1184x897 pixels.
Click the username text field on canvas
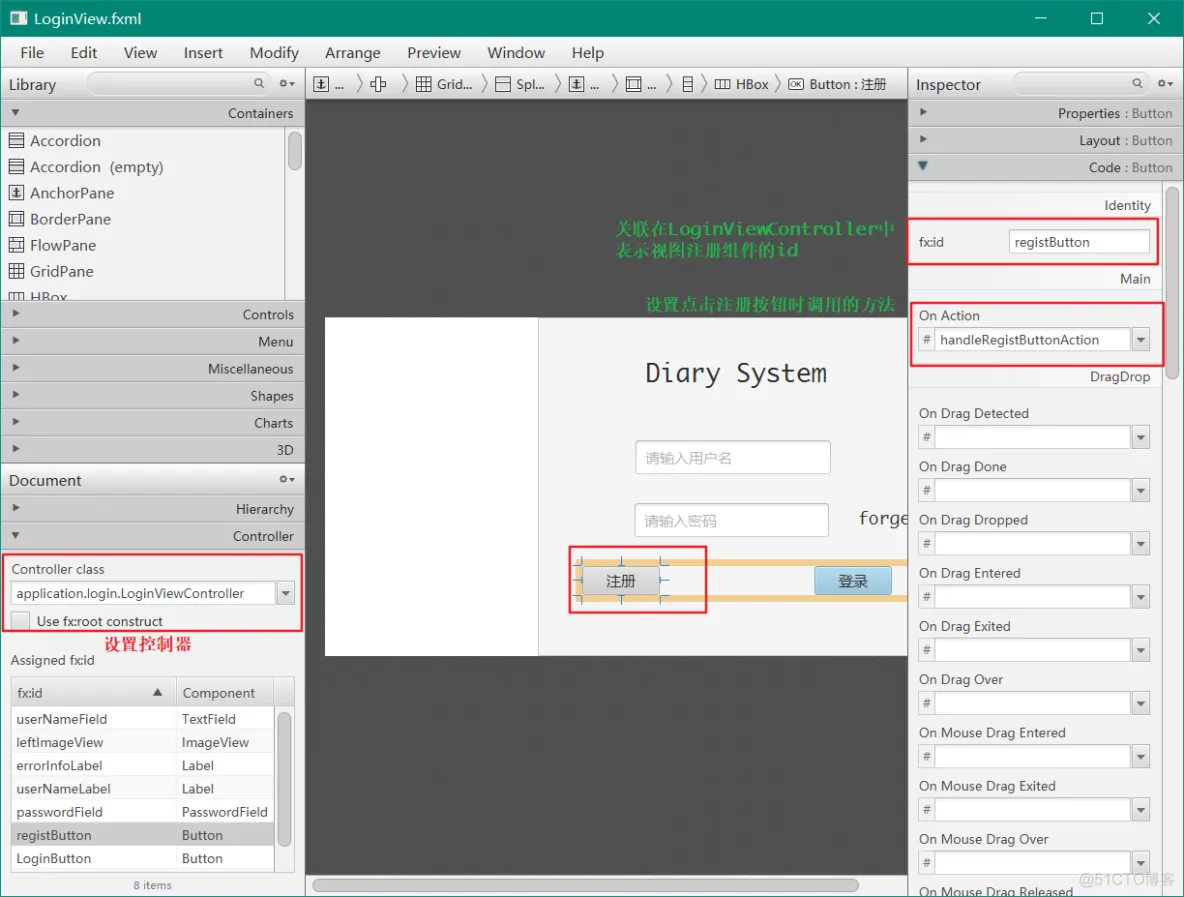[732, 458]
